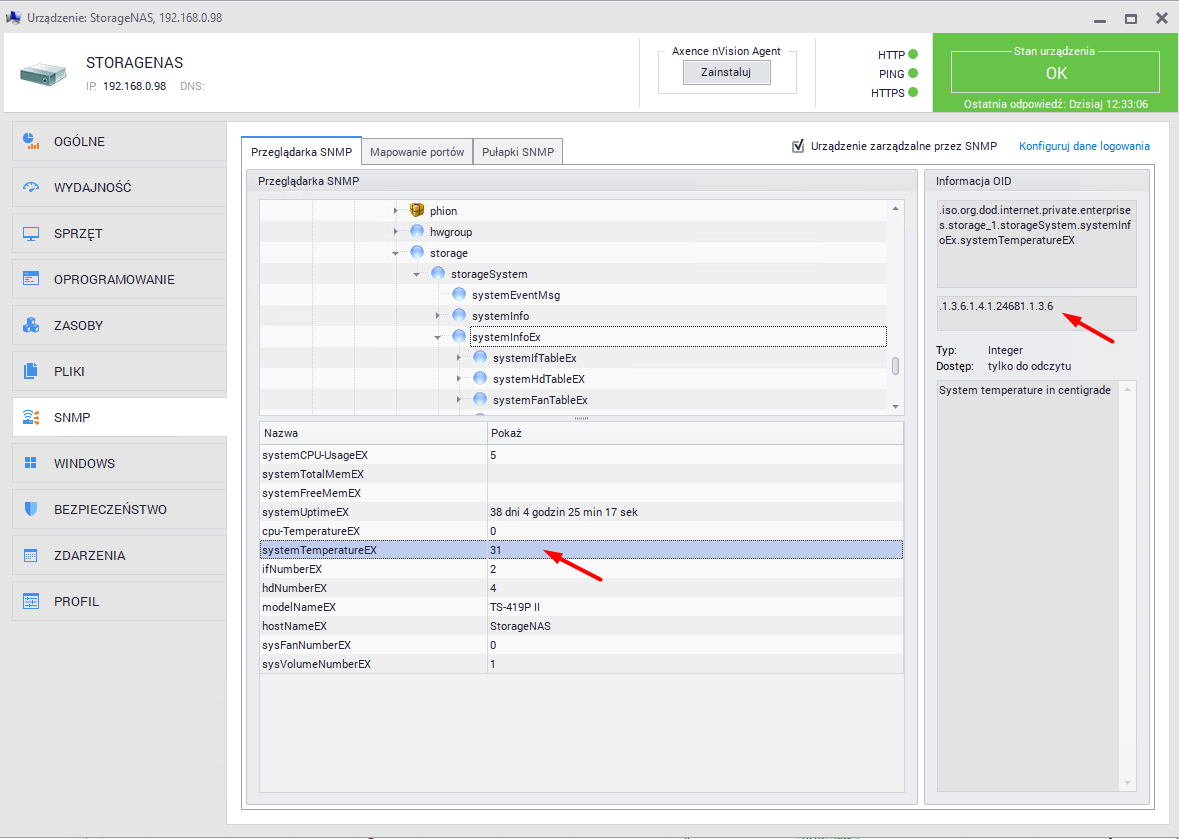Select the SPRZĘT monitor icon
This screenshot has height=839, width=1179.
(31, 233)
